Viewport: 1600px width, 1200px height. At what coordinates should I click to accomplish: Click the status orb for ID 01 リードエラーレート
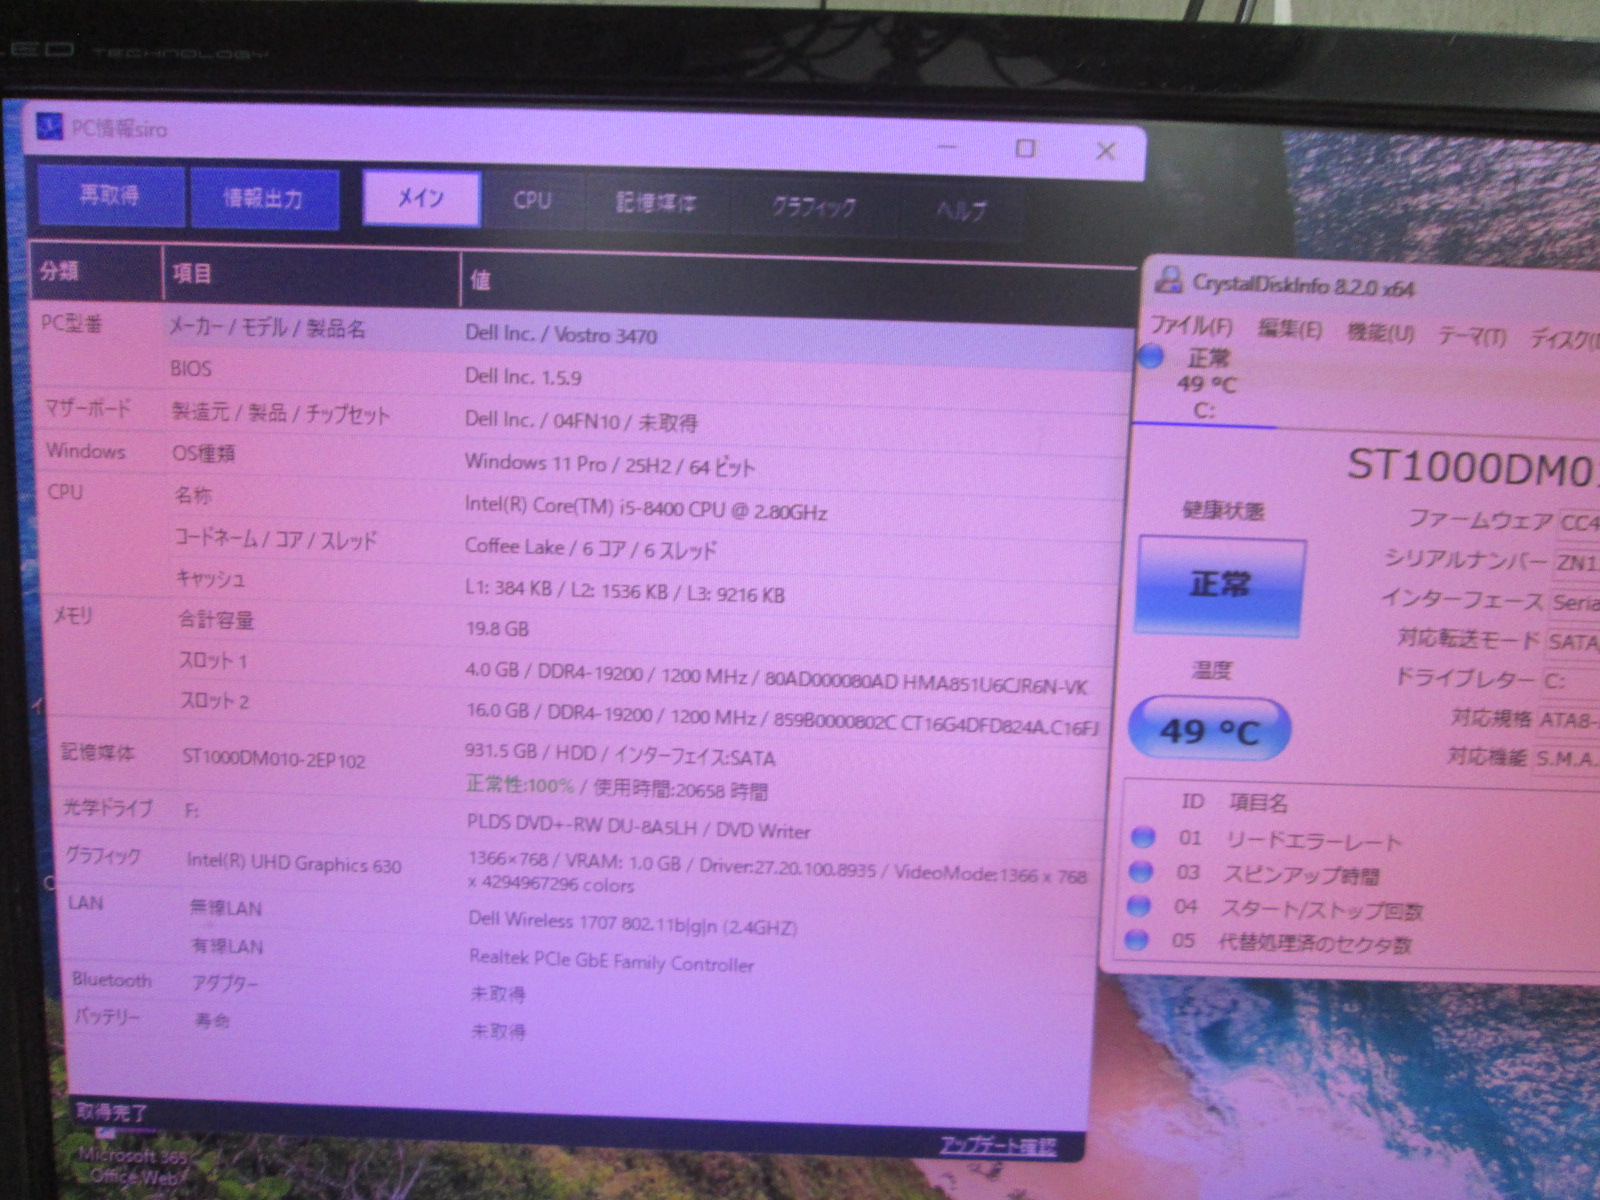click(1142, 837)
